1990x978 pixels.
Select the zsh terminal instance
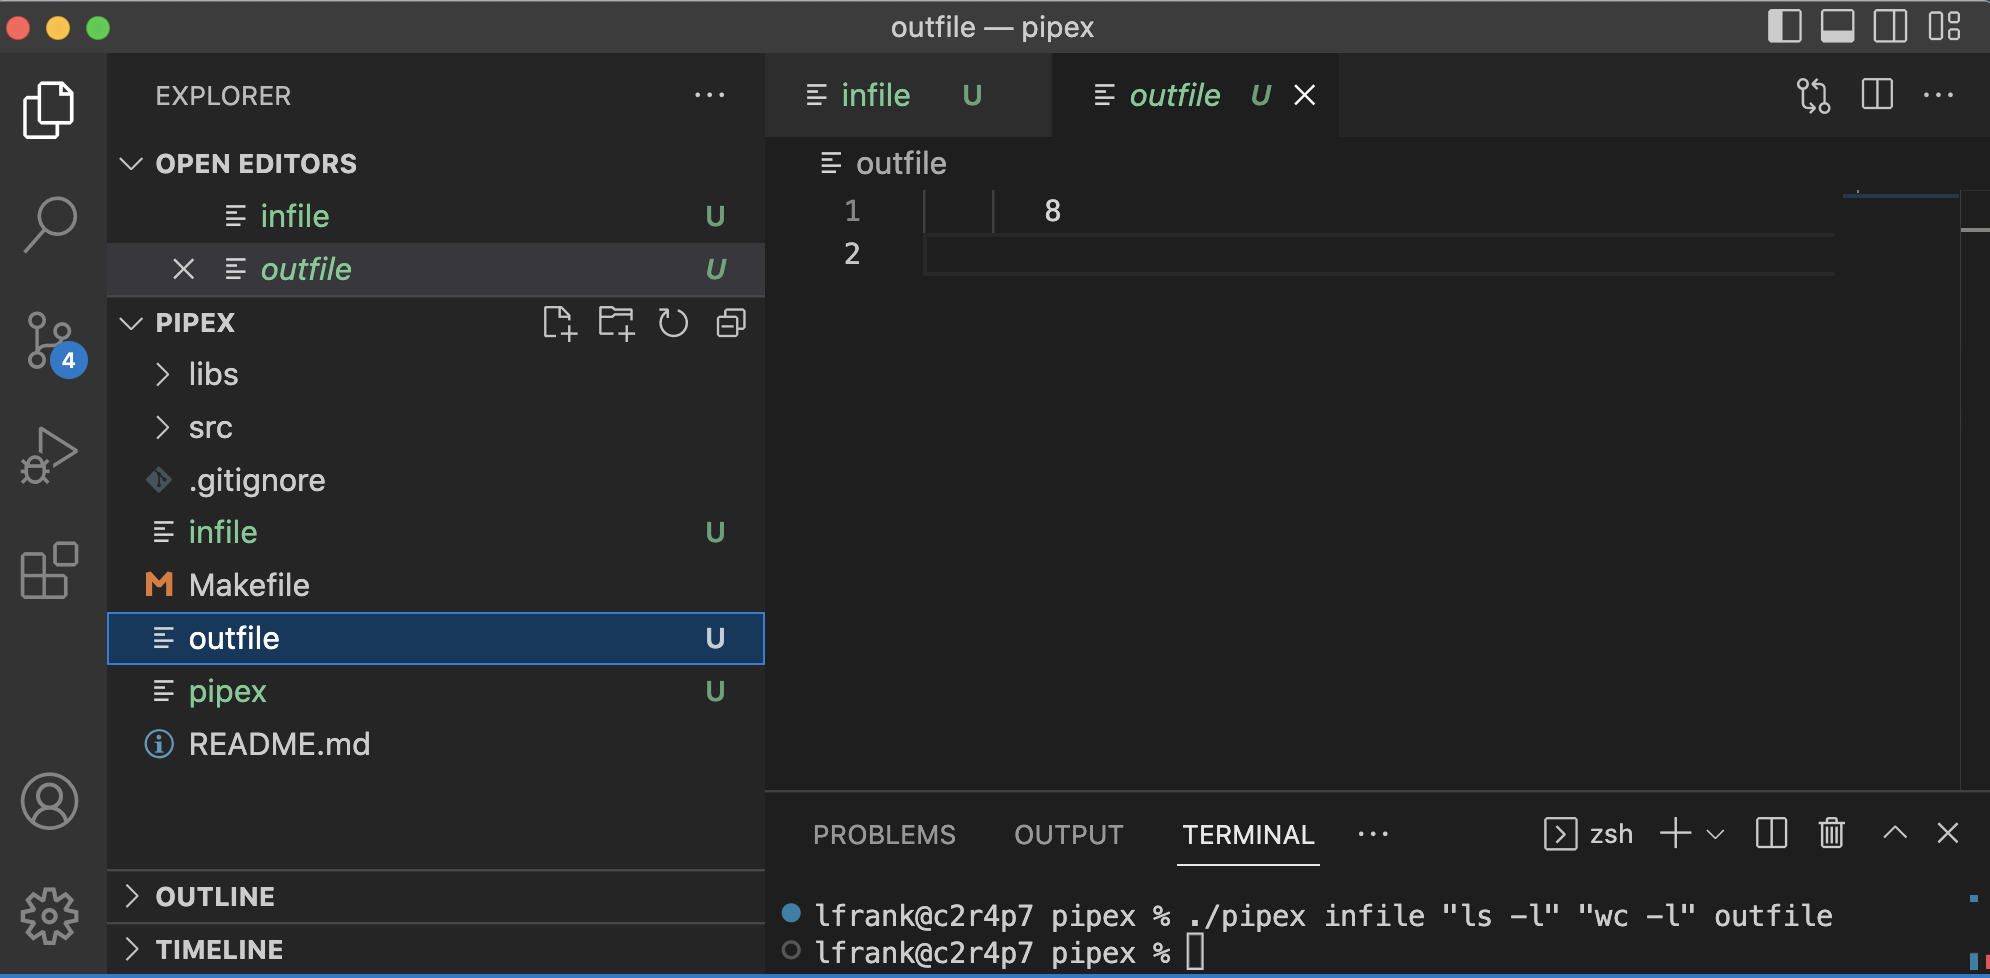(1588, 833)
